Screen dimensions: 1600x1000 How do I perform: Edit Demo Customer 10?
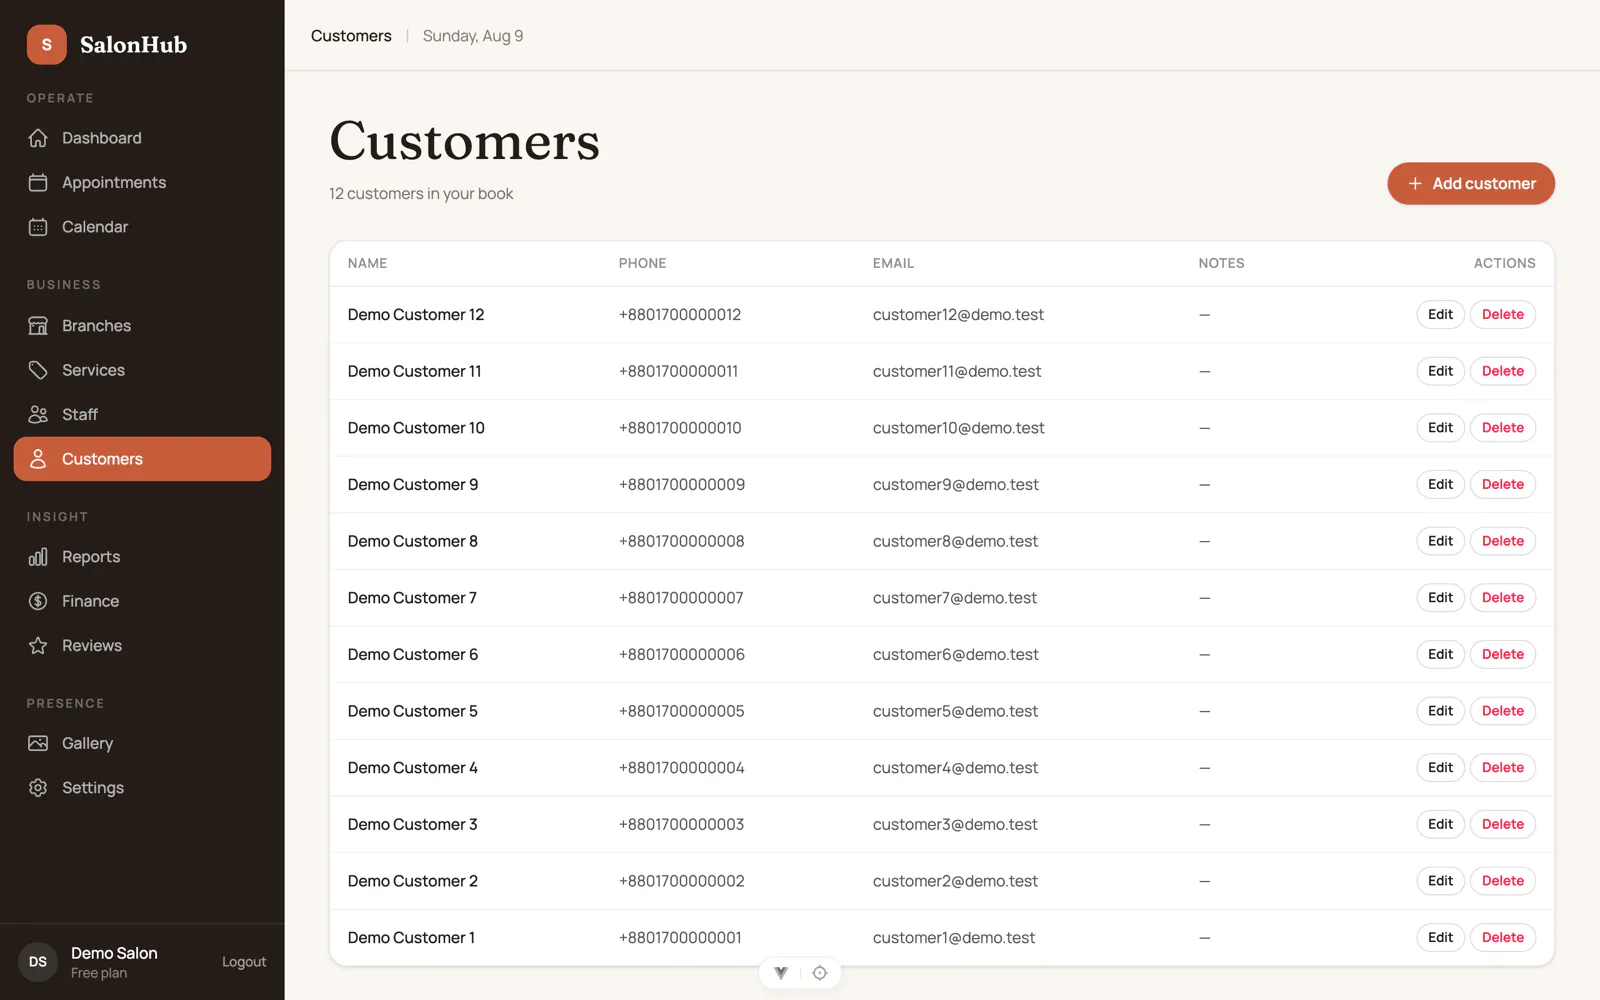(x=1440, y=428)
